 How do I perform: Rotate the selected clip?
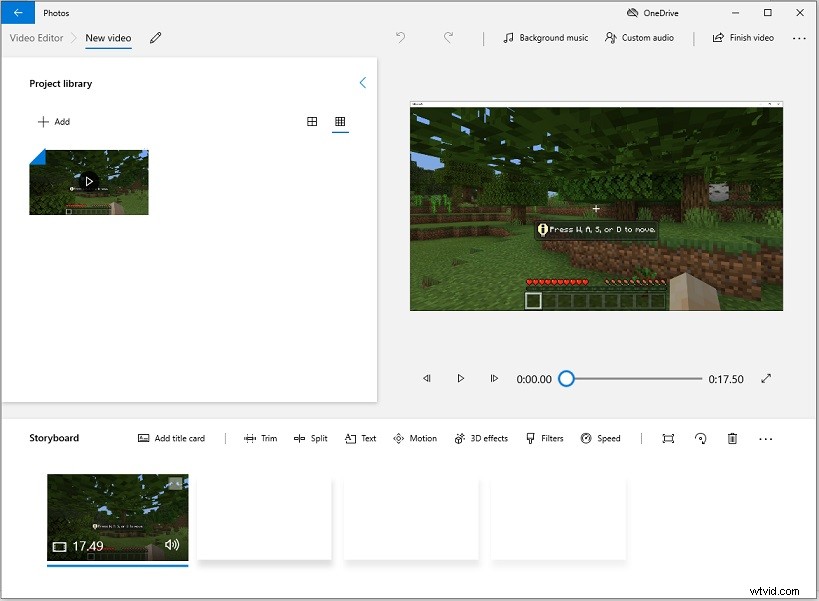coord(700,438)
